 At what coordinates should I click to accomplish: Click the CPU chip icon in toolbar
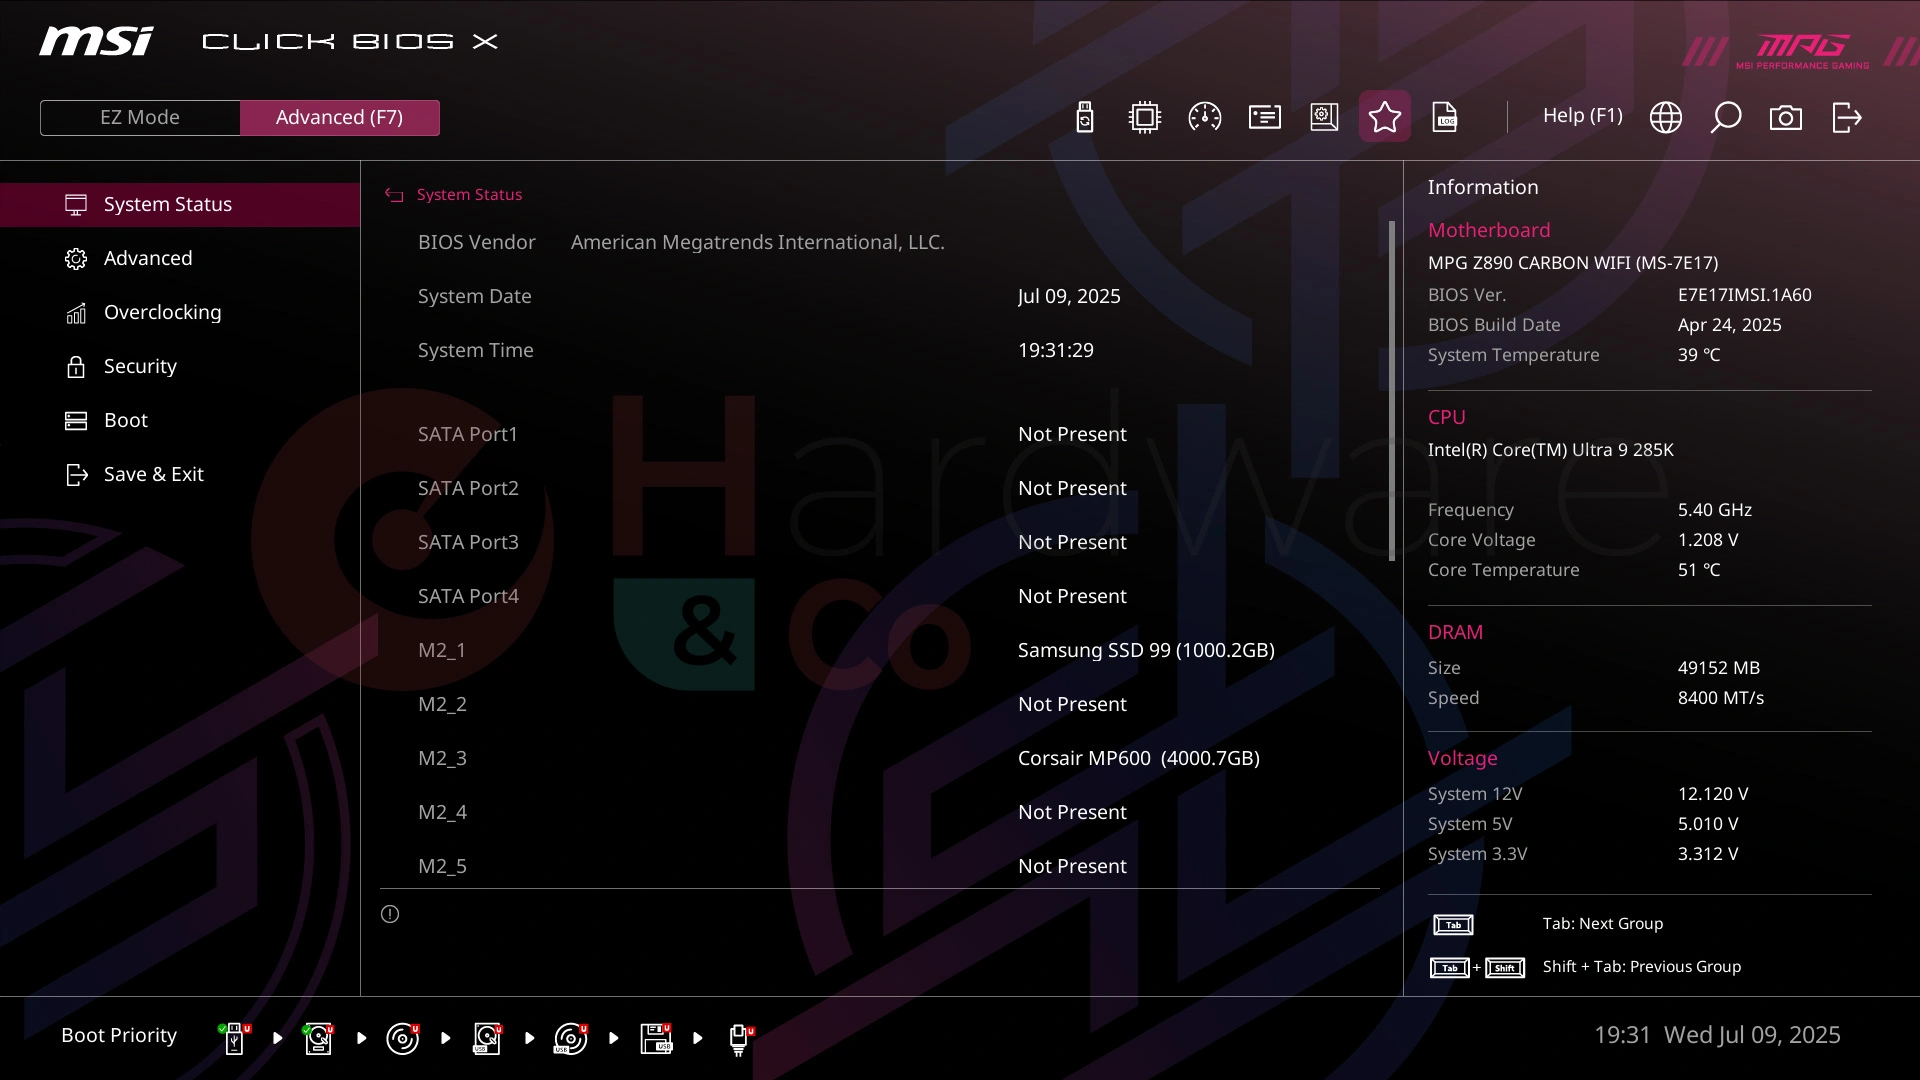click(x=1144, y=117)
